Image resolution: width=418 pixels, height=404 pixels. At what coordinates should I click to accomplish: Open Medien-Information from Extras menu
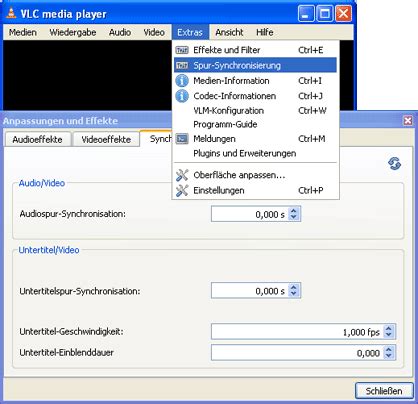(255, 81)
